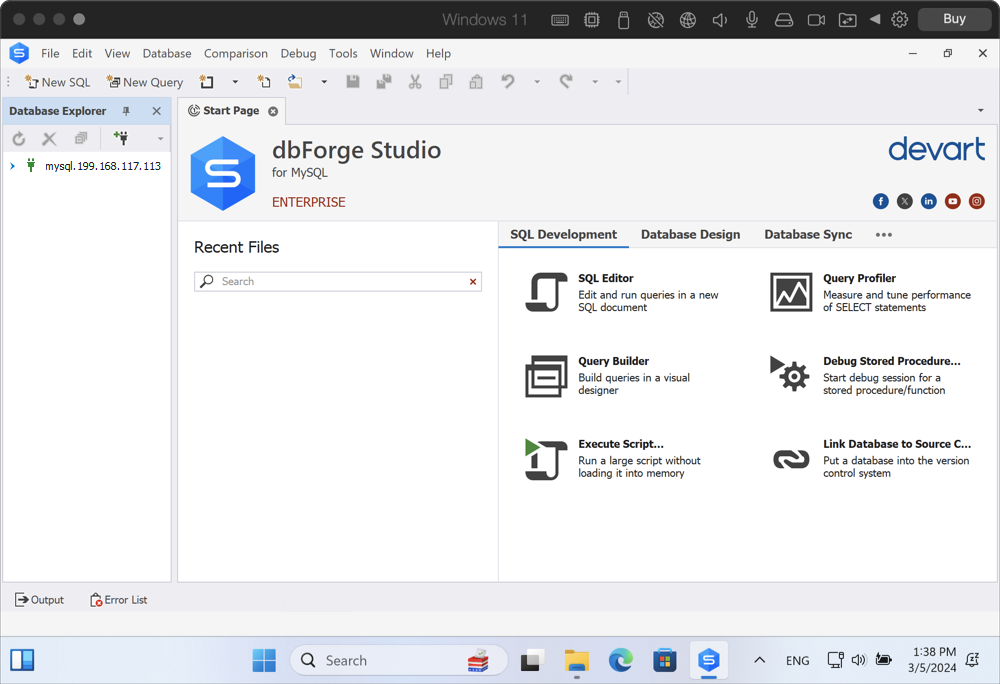Click the New SQL toolbar button
1000x684 pixels.
tap(57, 82)
